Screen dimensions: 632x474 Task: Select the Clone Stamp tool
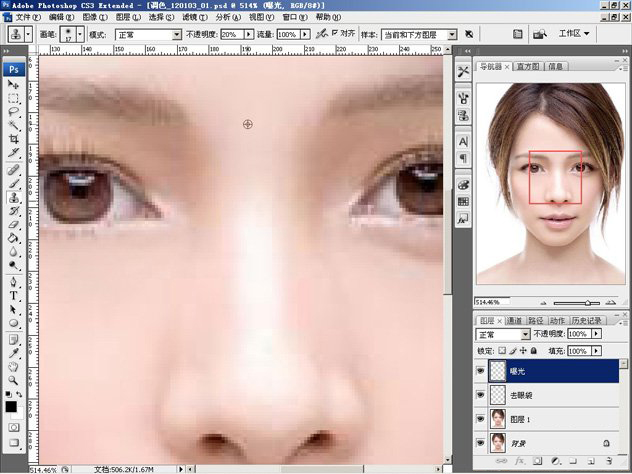tap(14, 198)
